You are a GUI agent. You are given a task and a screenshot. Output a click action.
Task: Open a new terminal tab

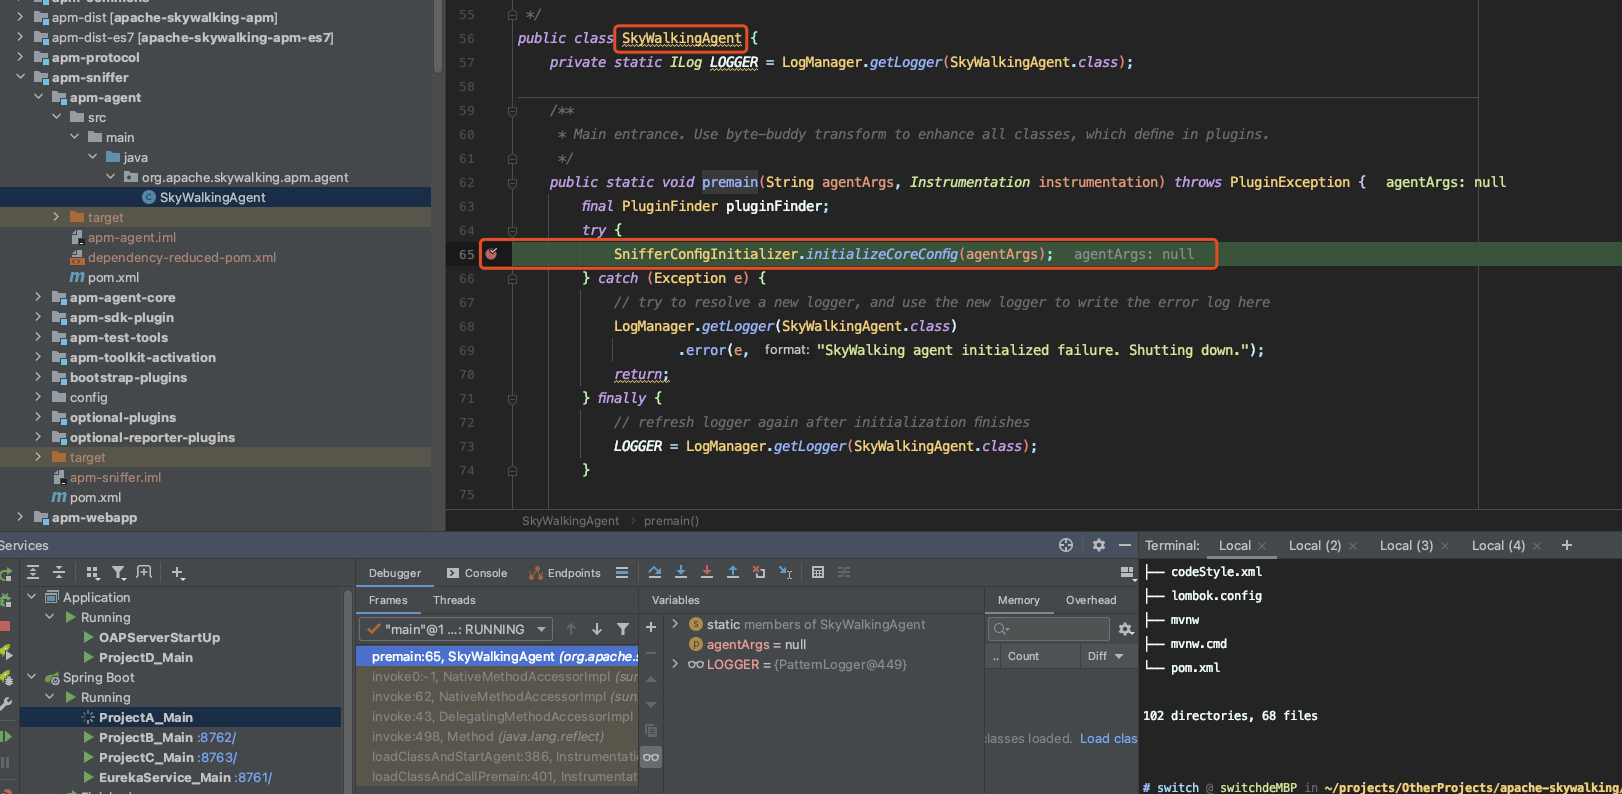point(1567,545)
